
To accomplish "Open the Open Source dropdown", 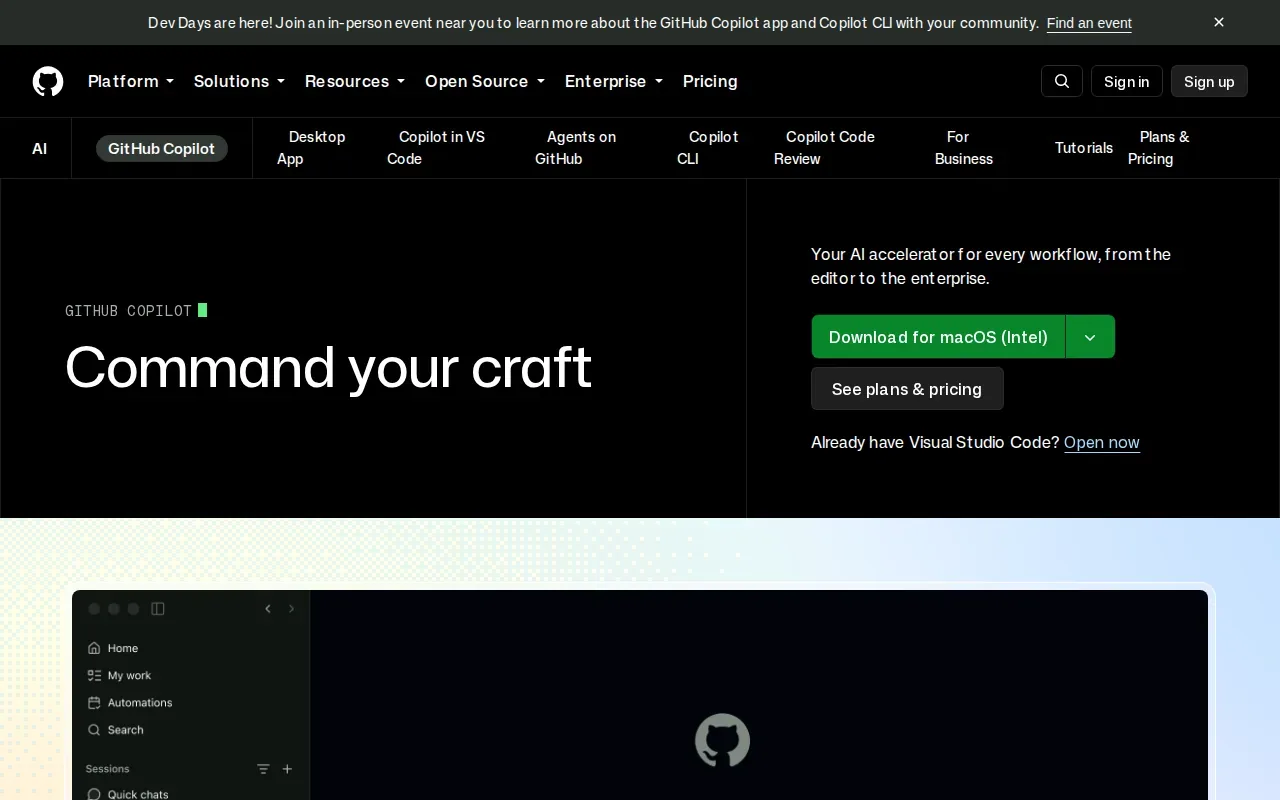I will click(x=485, y=81).
